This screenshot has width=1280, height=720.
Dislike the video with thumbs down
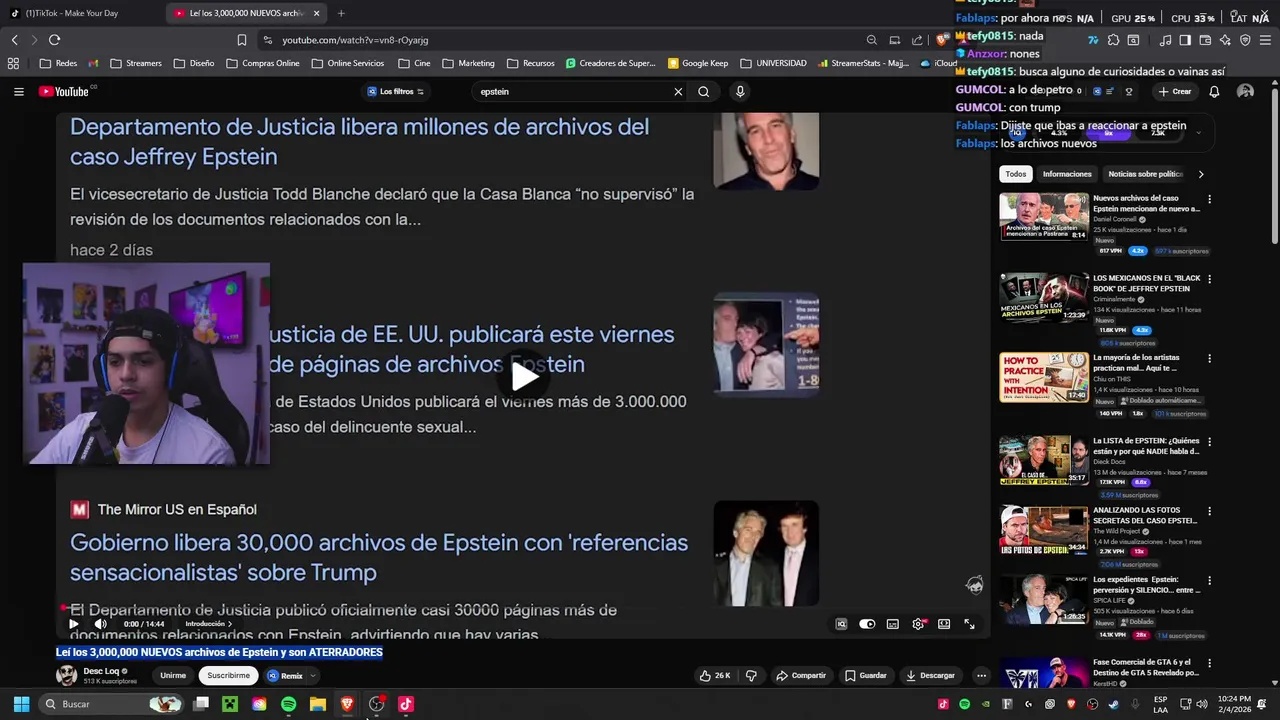pos(751,676)
